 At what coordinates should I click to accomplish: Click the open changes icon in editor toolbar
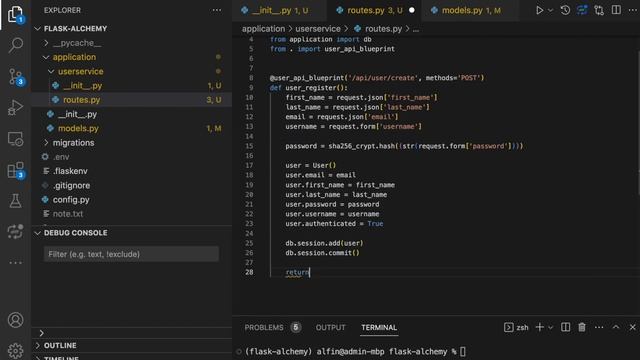point(599,10)
